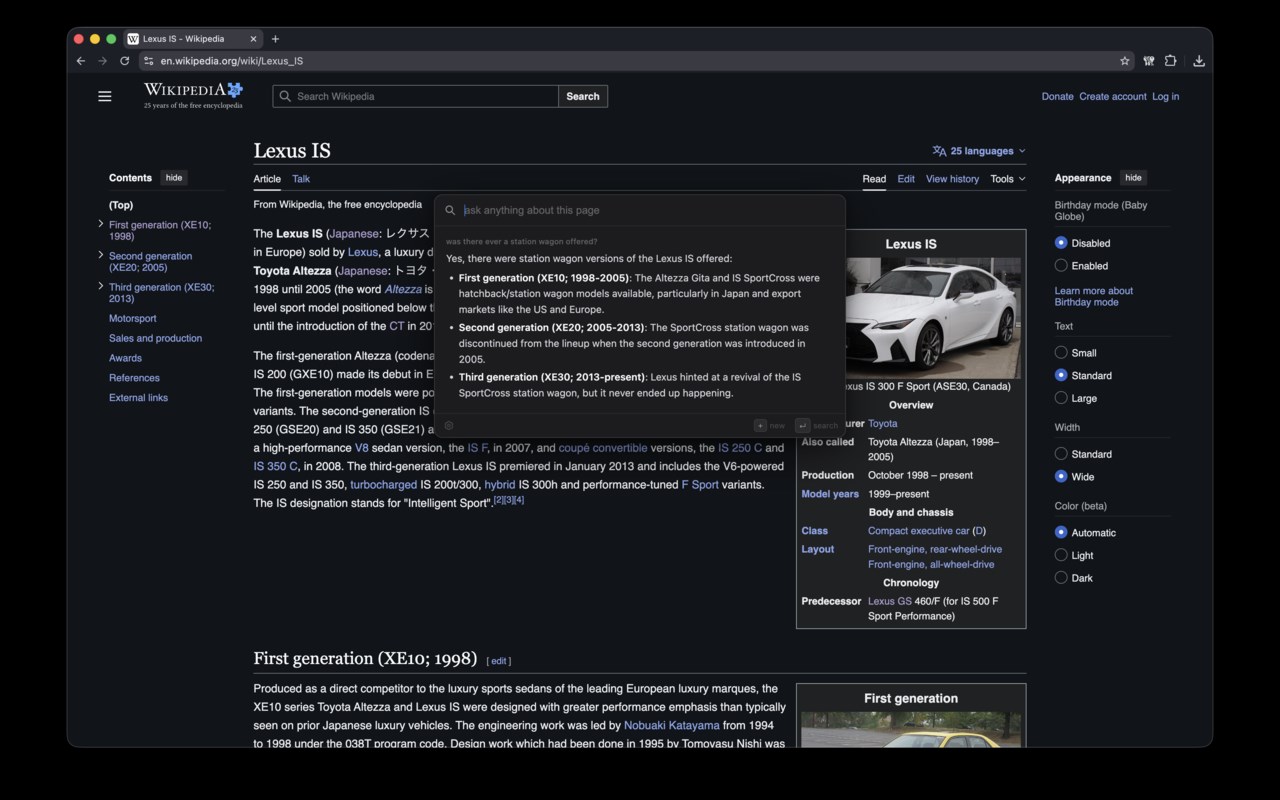
Task: Switch to the Talk tab
Action: 301,179
